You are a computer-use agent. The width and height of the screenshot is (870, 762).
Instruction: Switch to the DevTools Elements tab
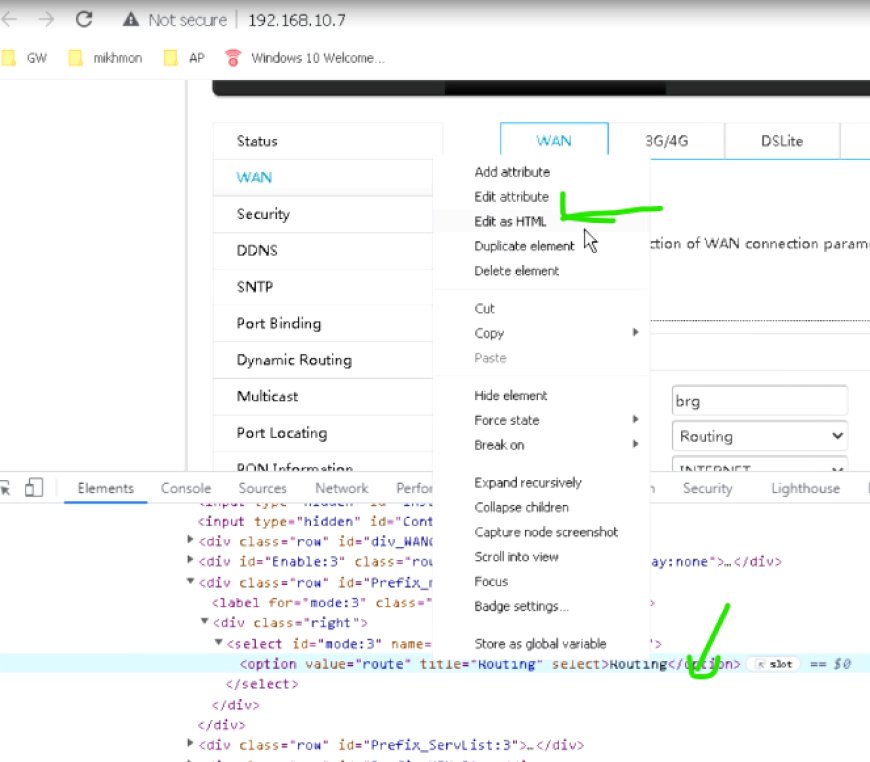pos(105,488)
